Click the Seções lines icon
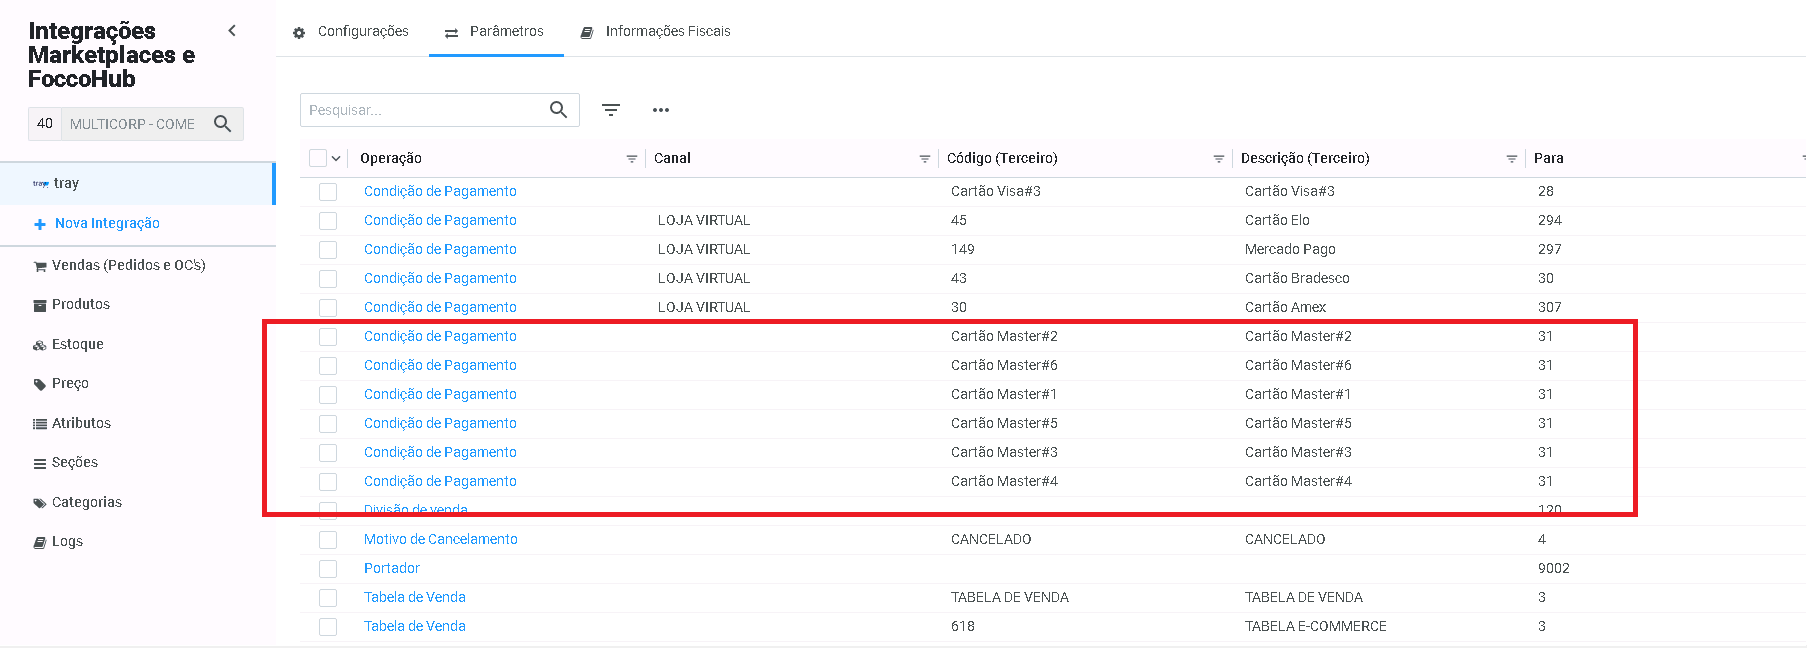This screenshot has height=648, width=1807. coord(40,463)
